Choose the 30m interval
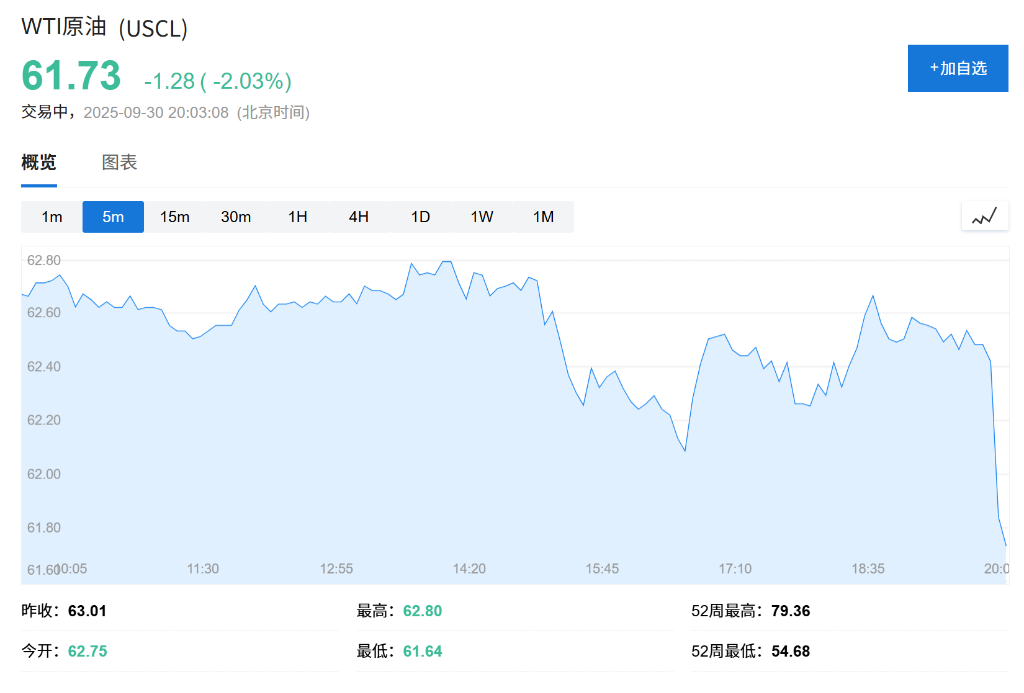 coord(236,217)
